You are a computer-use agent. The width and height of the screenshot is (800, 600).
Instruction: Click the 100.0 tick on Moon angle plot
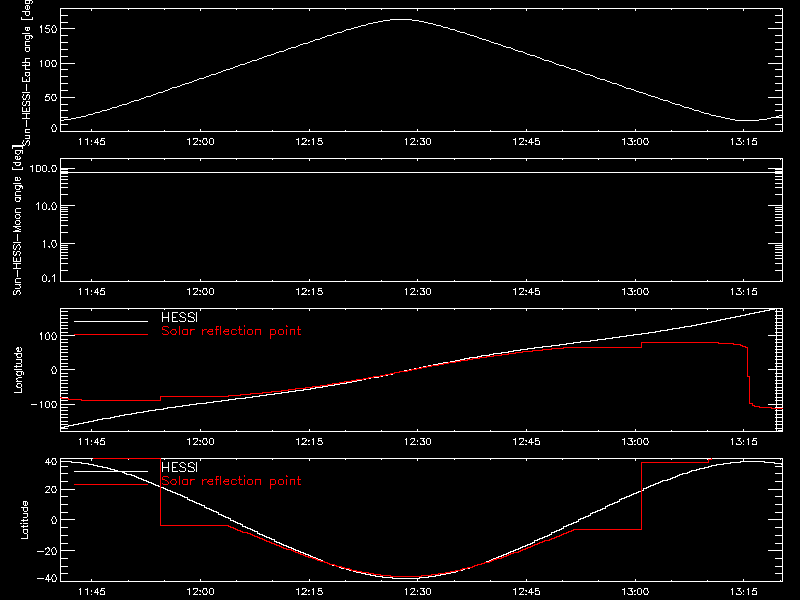(x=43, y=169)
